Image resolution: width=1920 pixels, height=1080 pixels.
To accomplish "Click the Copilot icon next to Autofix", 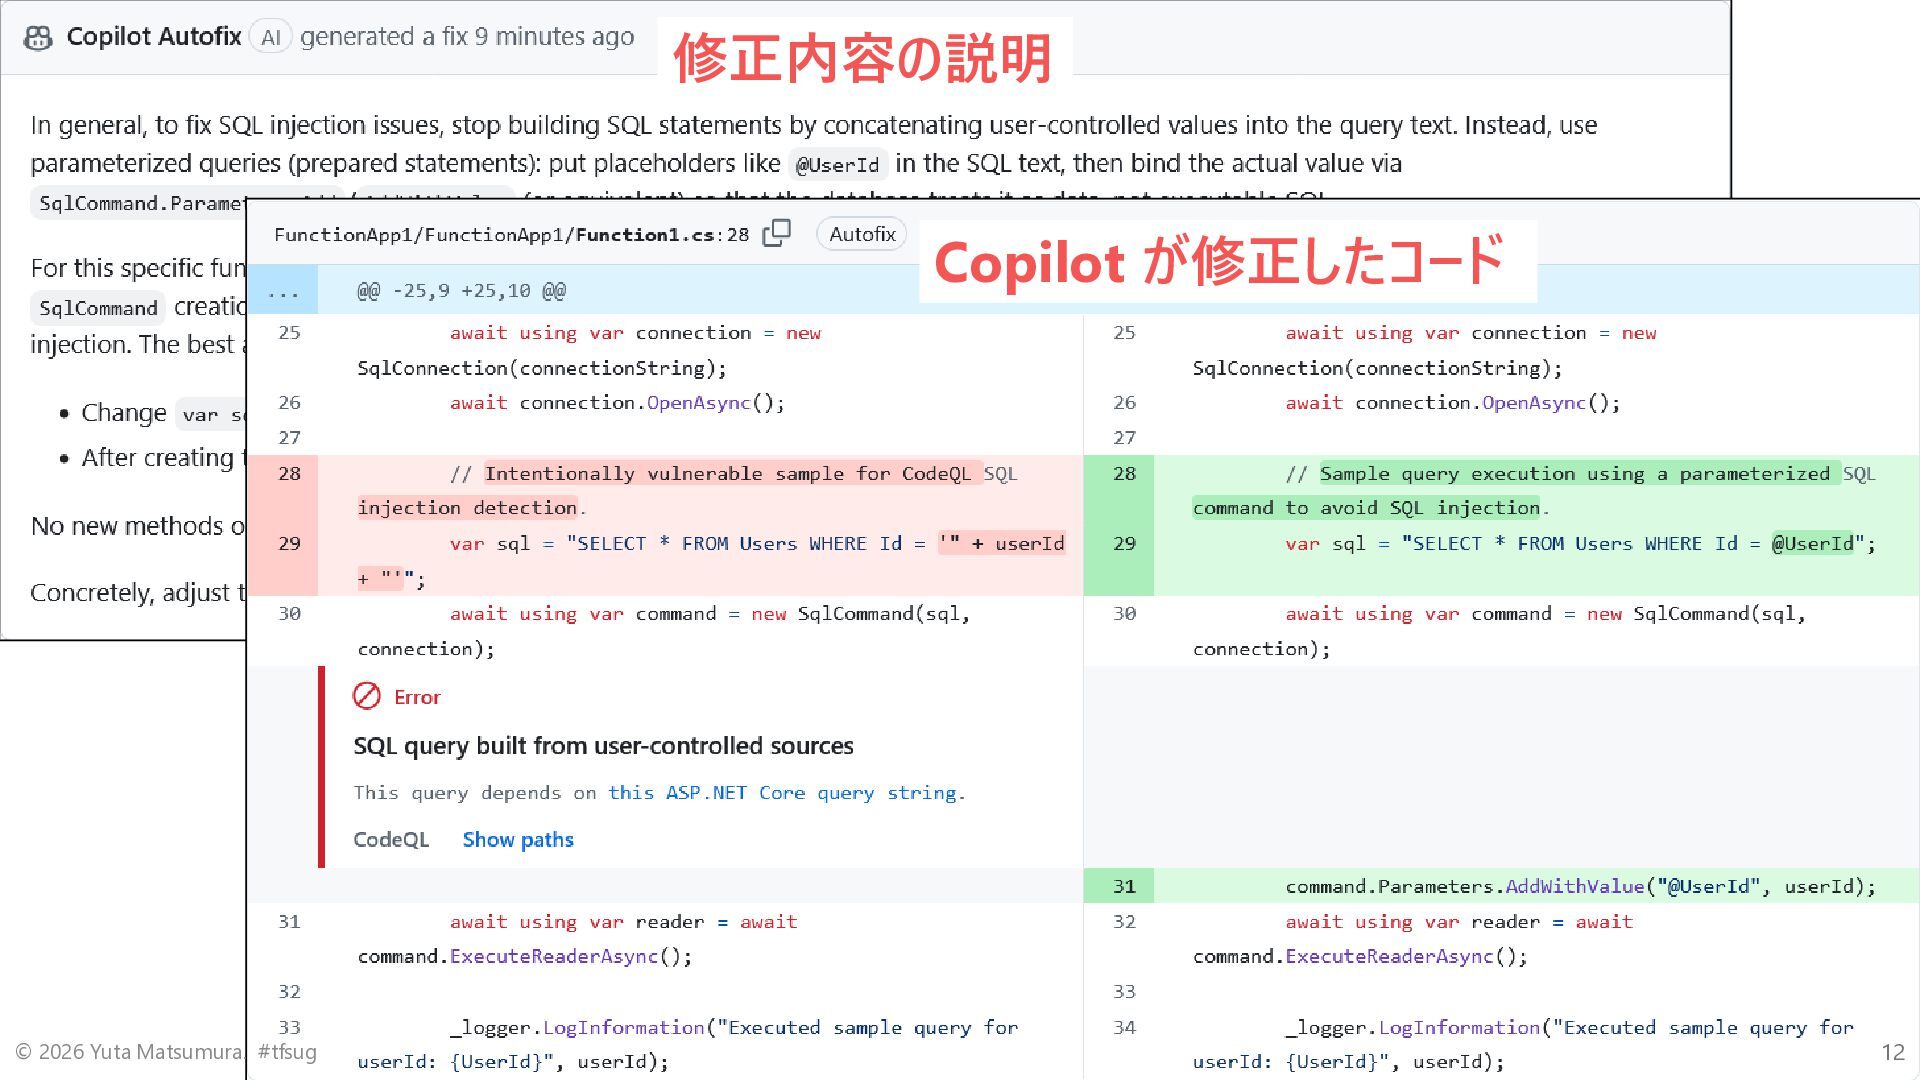I will 38,38.
